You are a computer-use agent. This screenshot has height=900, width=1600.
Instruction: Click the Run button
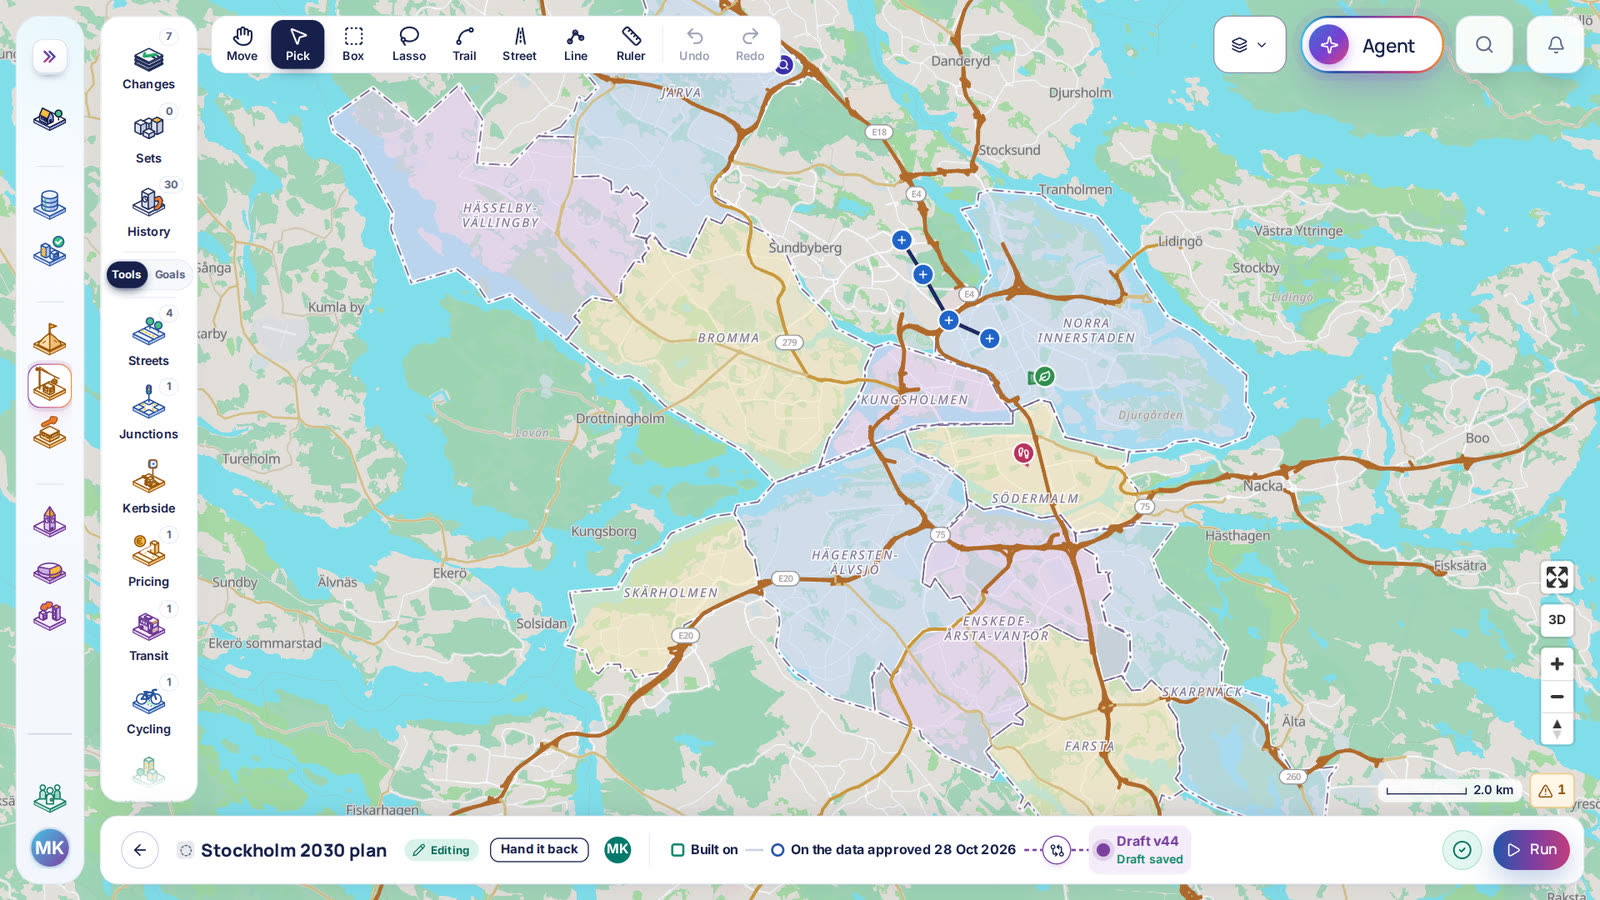pos(1531,850)
